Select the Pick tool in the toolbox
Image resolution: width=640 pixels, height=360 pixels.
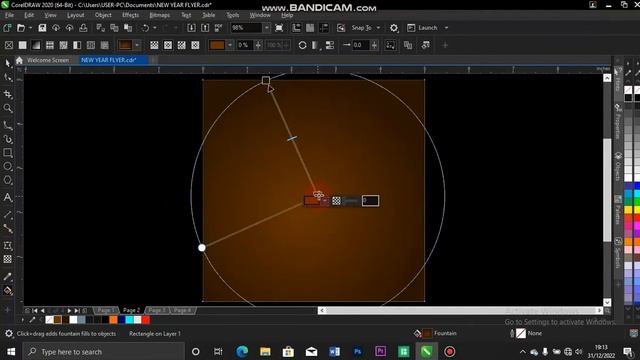pos(8,63)
